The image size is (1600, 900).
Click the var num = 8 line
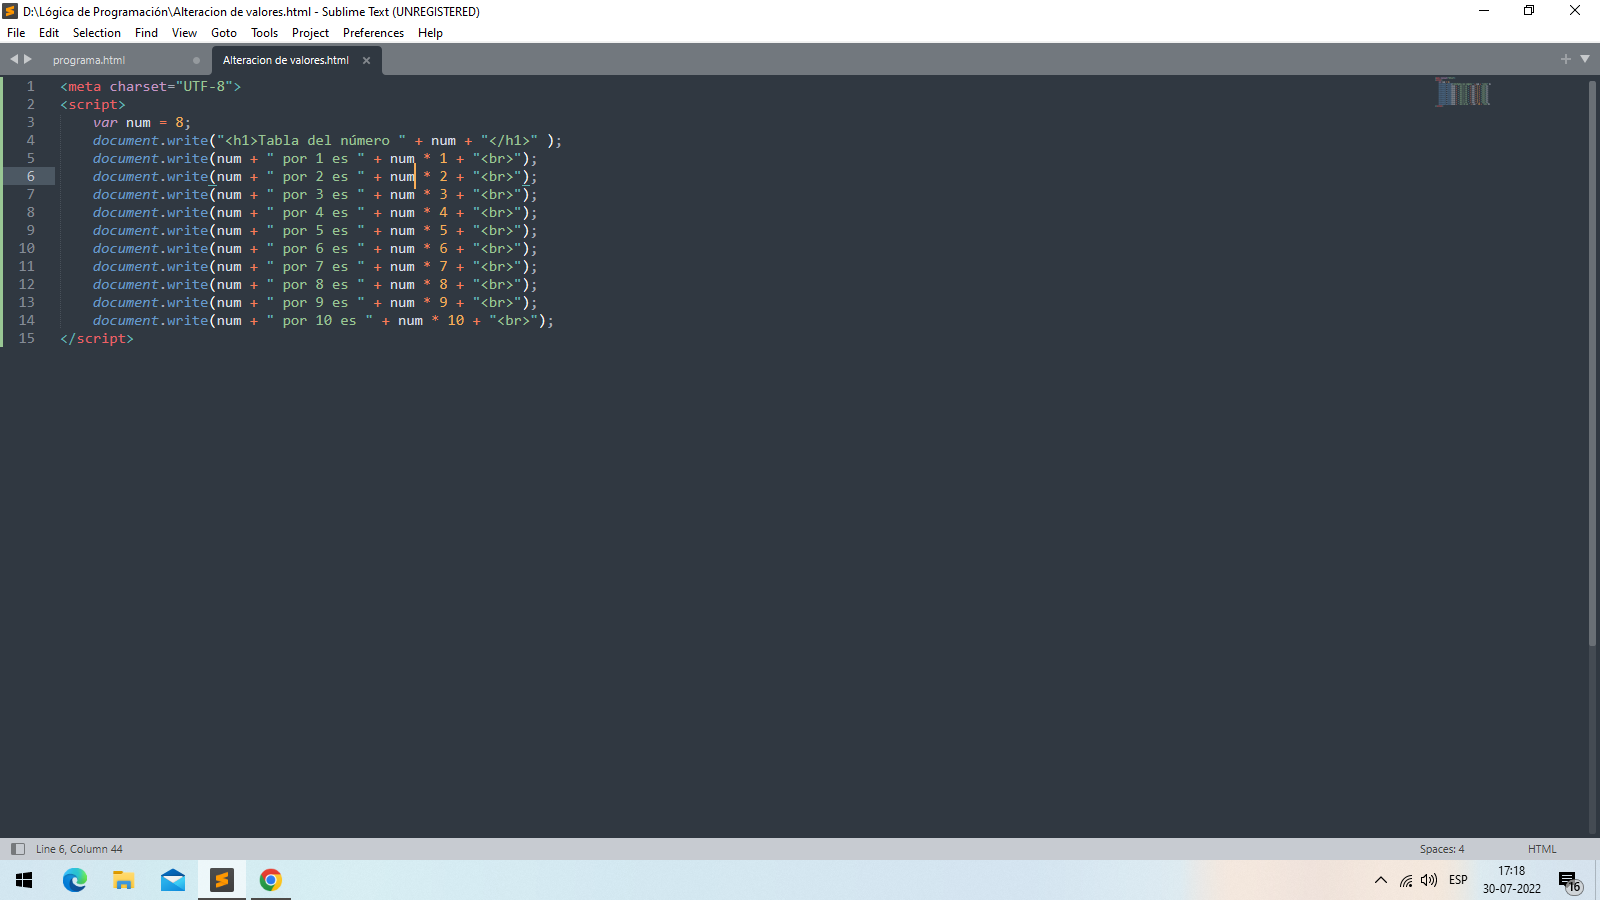point(142,123)
